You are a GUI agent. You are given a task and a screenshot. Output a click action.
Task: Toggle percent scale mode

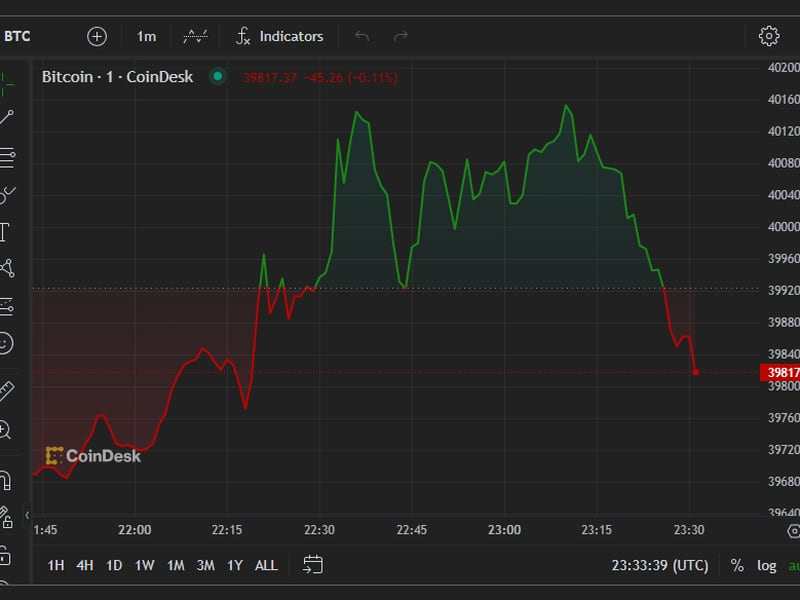[737, 565]
